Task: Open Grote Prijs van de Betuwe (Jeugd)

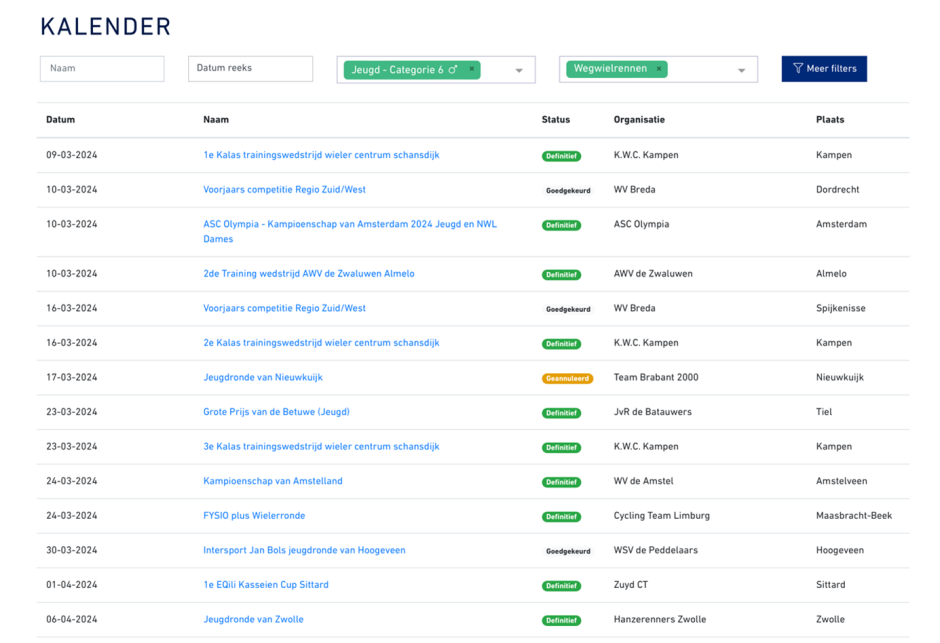Action: click(276, 412)
